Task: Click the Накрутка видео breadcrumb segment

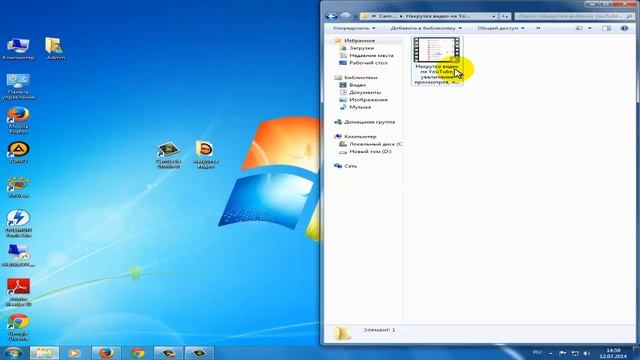Action: 437,16
